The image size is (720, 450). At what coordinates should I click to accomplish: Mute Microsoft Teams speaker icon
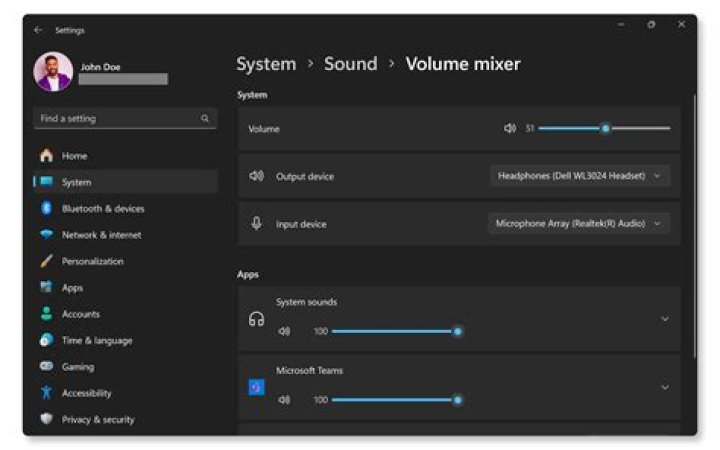284,400
